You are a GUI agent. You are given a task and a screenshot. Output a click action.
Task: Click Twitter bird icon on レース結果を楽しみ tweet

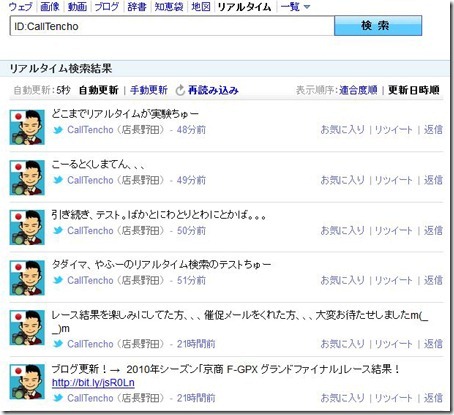(x=58, y=344)
